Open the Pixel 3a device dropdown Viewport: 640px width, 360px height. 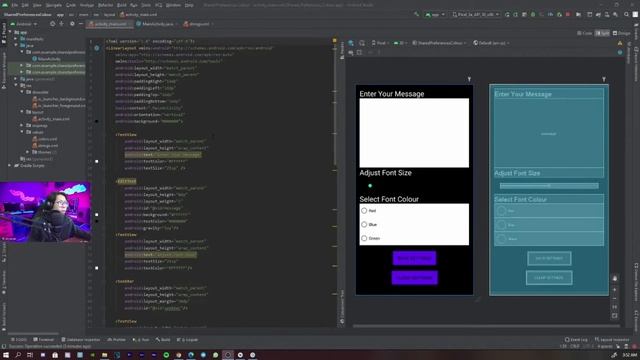coord(476,14)
